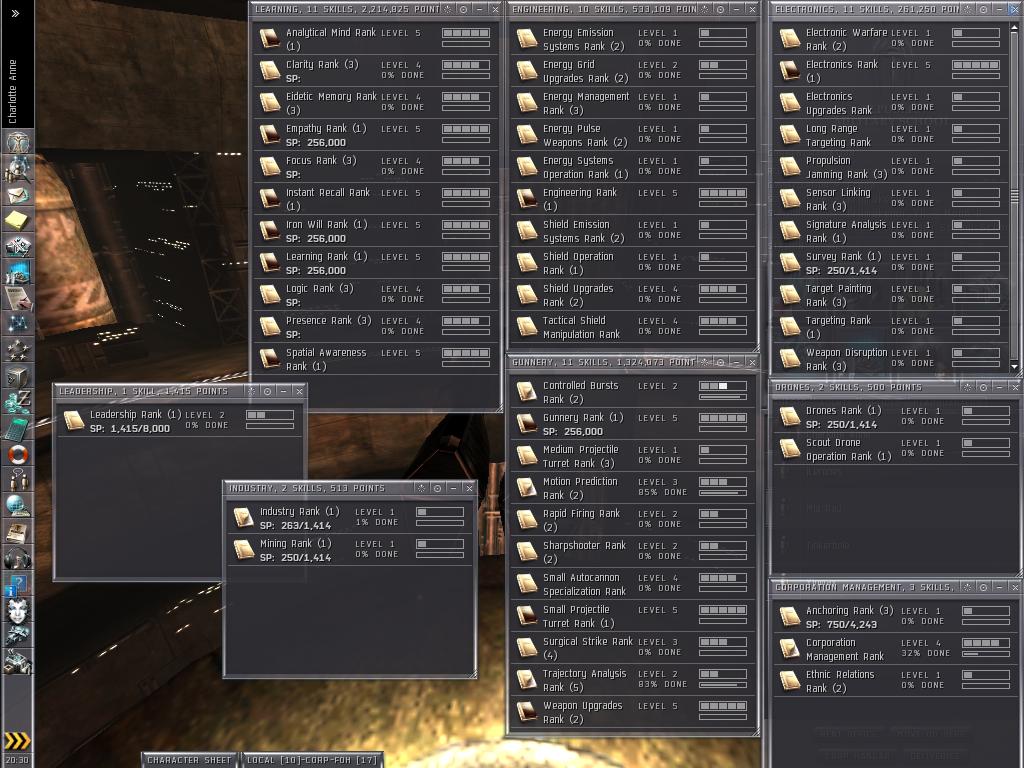The width and height of the screenshot is (1024, 768).
Task: Toggle pin circle on Drones window
Action: click(984, 387)
